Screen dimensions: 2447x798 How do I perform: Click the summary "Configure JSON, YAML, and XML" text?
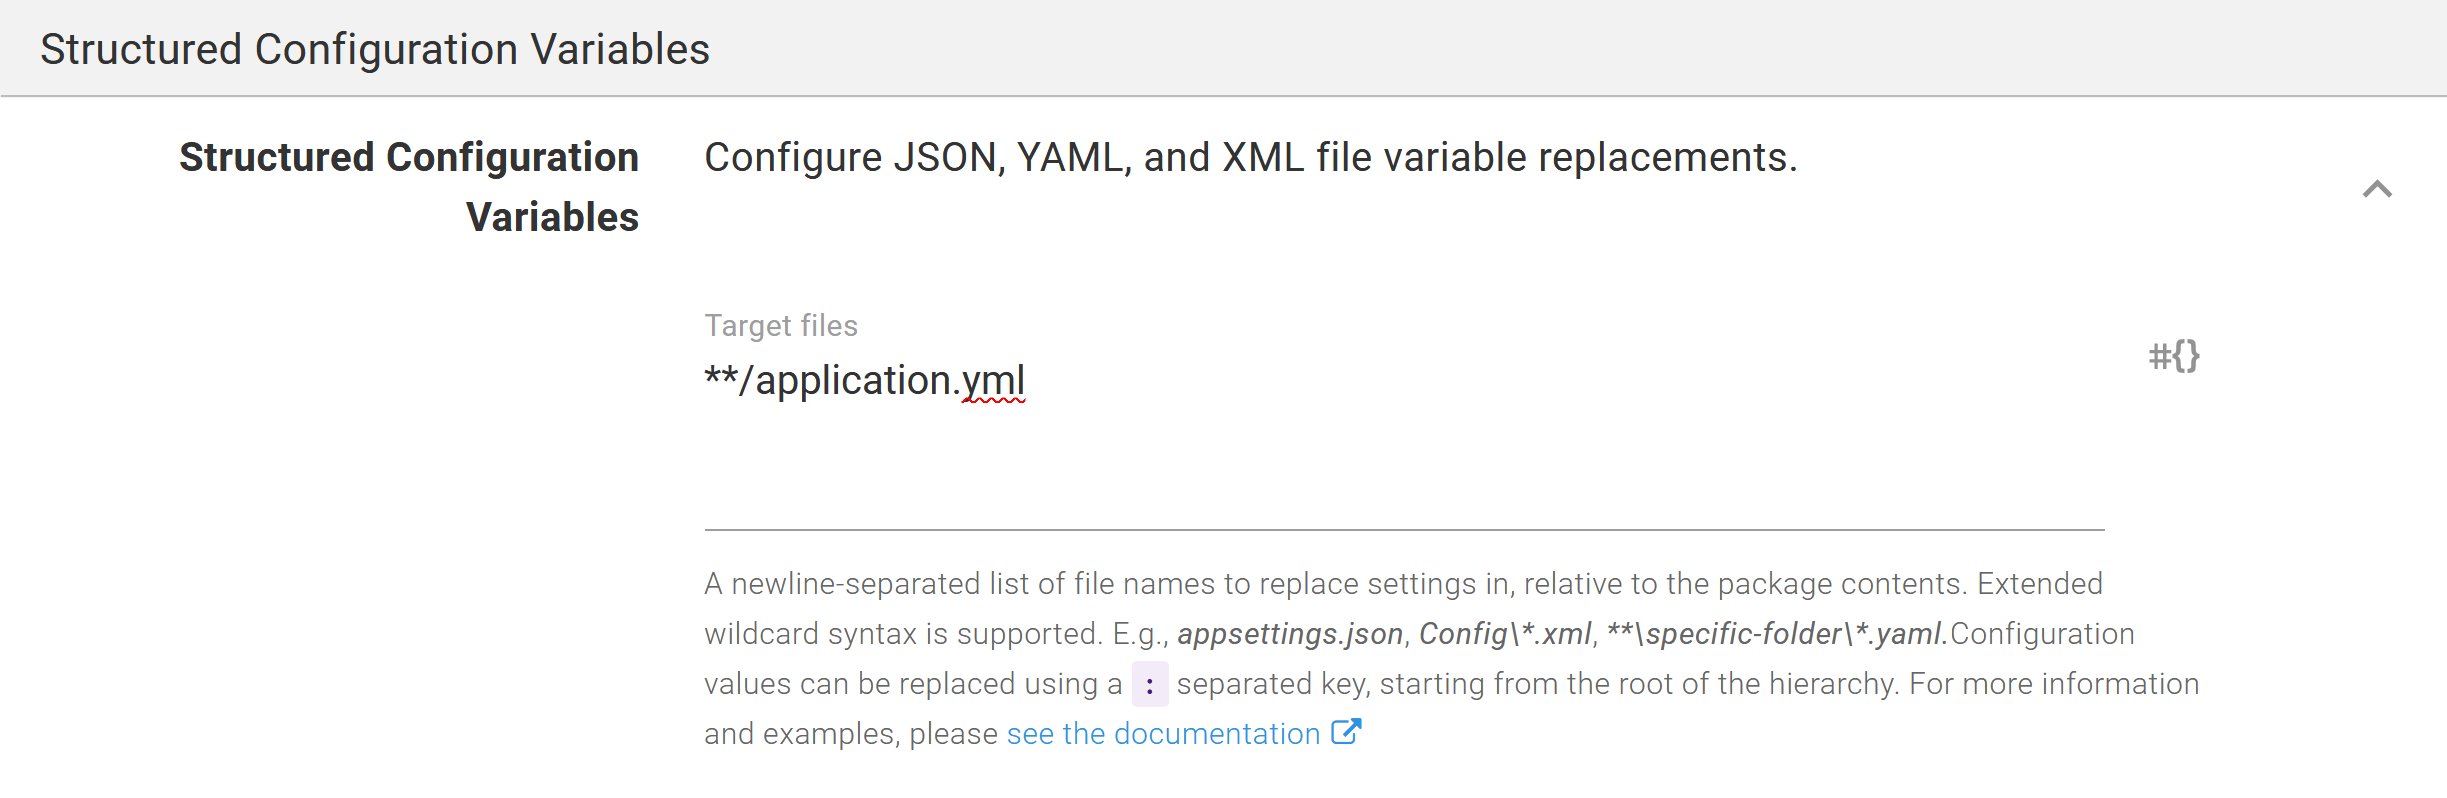point(1250,158)
